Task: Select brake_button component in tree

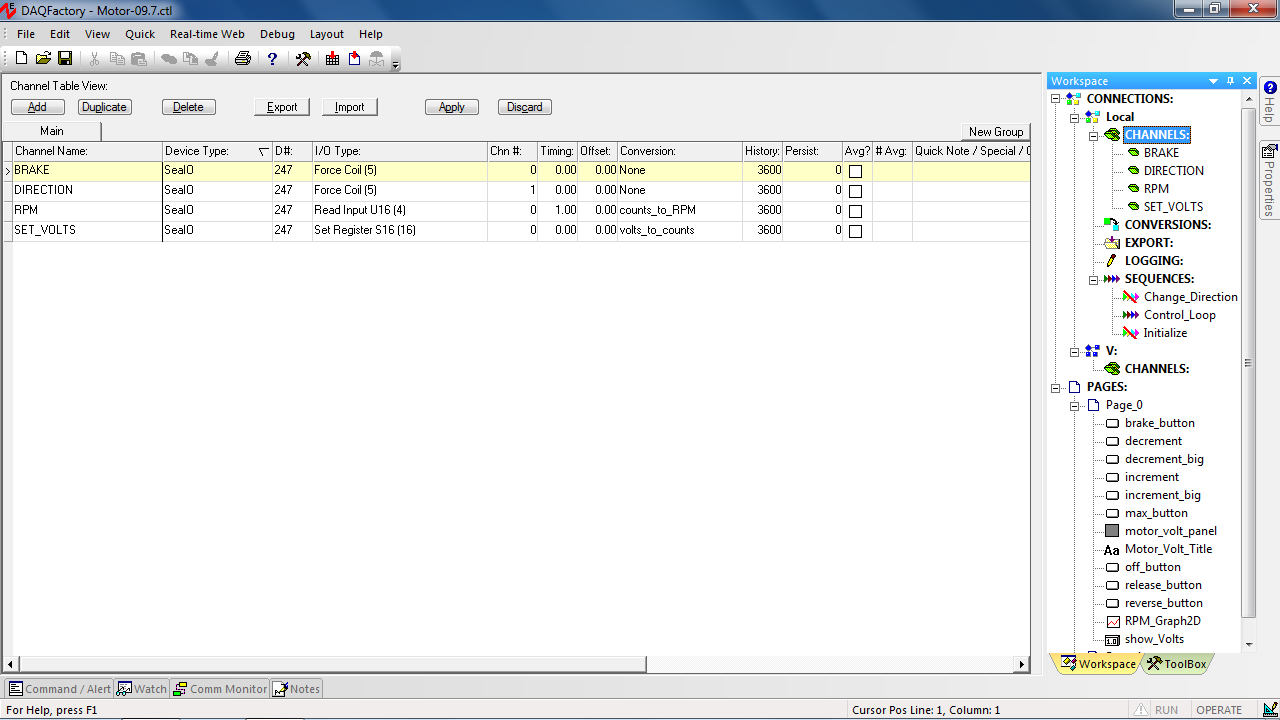Action: coord(1159,423)
